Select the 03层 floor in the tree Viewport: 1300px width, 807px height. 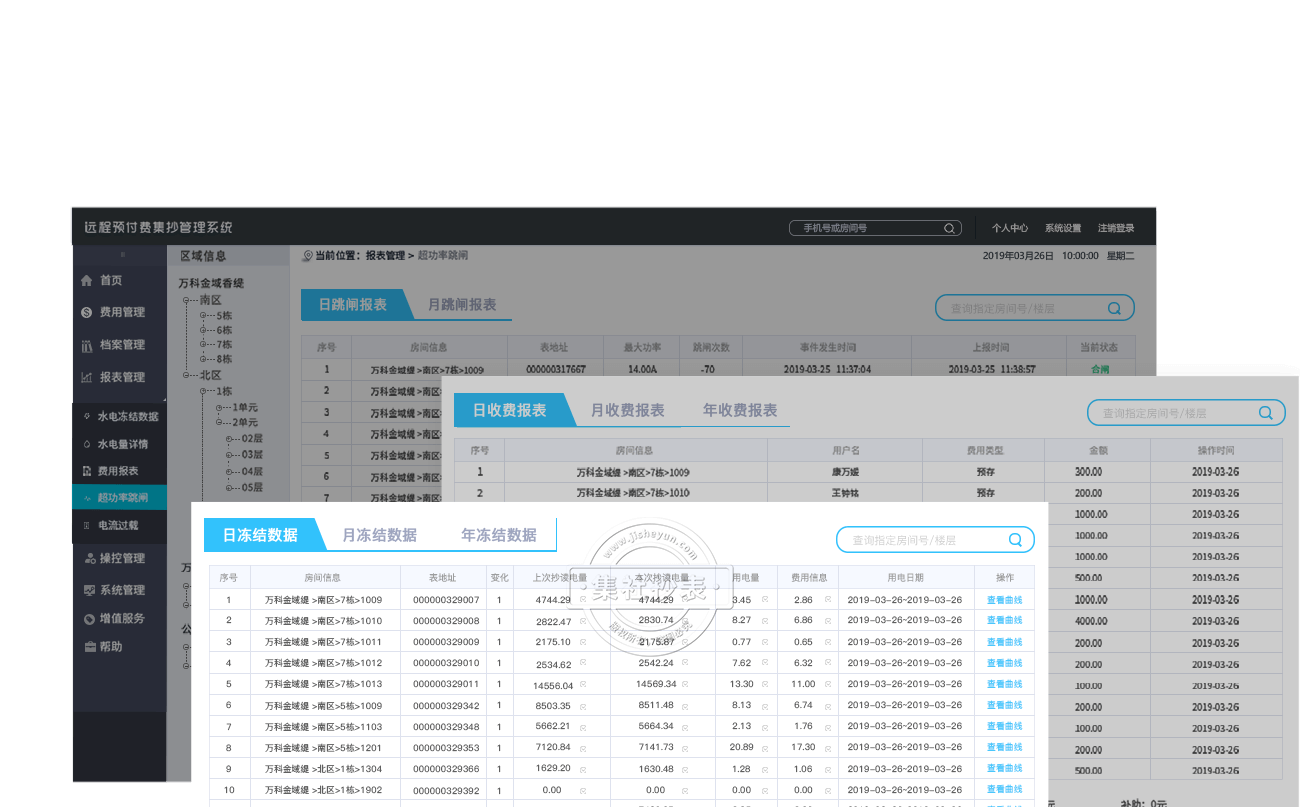(251, 455)
